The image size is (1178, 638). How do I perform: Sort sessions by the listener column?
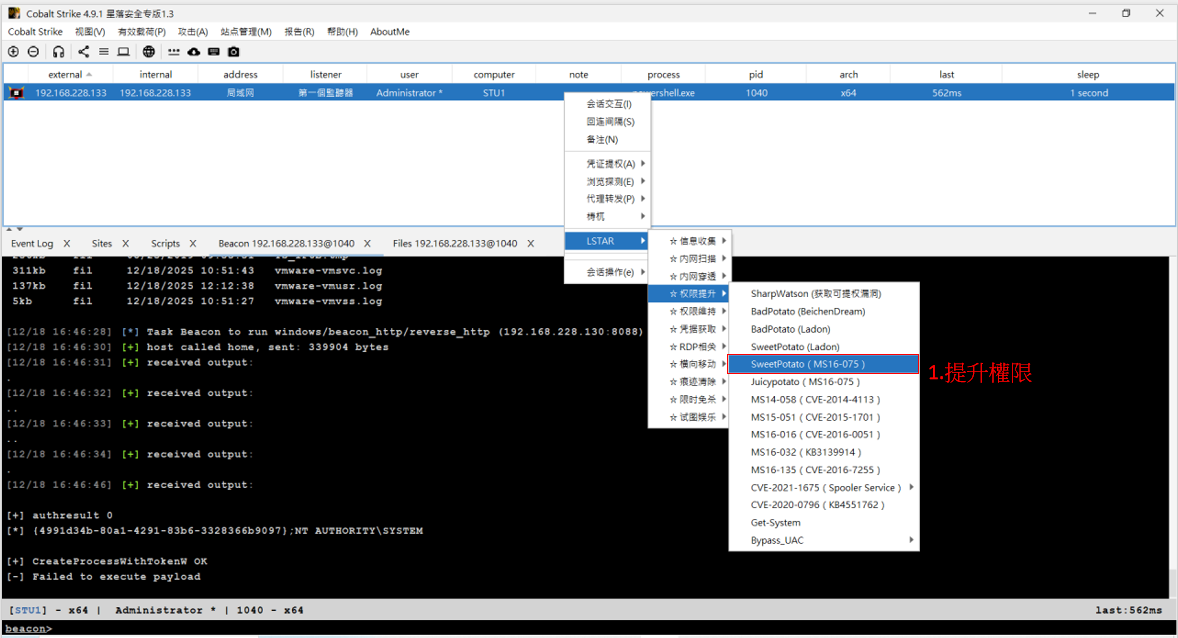pos(325,74)
